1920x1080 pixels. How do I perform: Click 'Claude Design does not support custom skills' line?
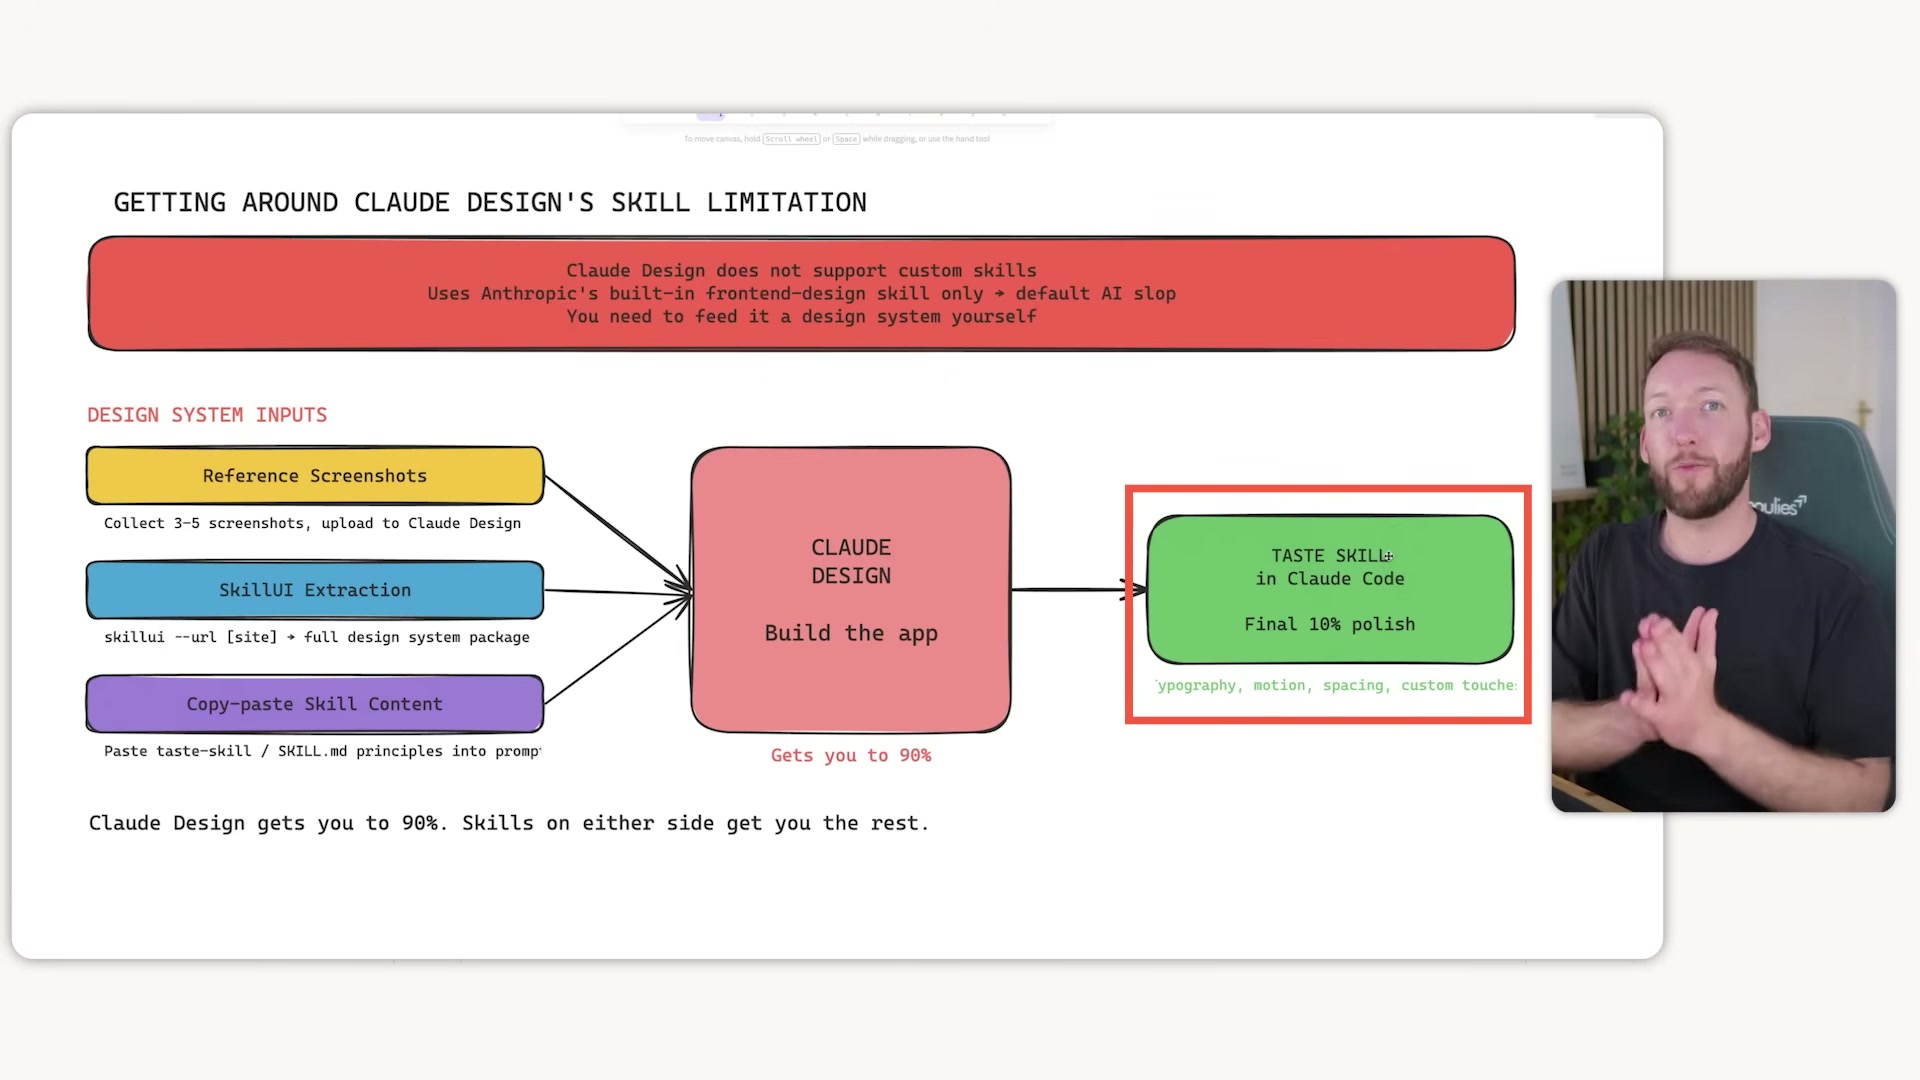click(x=801, y=270)
